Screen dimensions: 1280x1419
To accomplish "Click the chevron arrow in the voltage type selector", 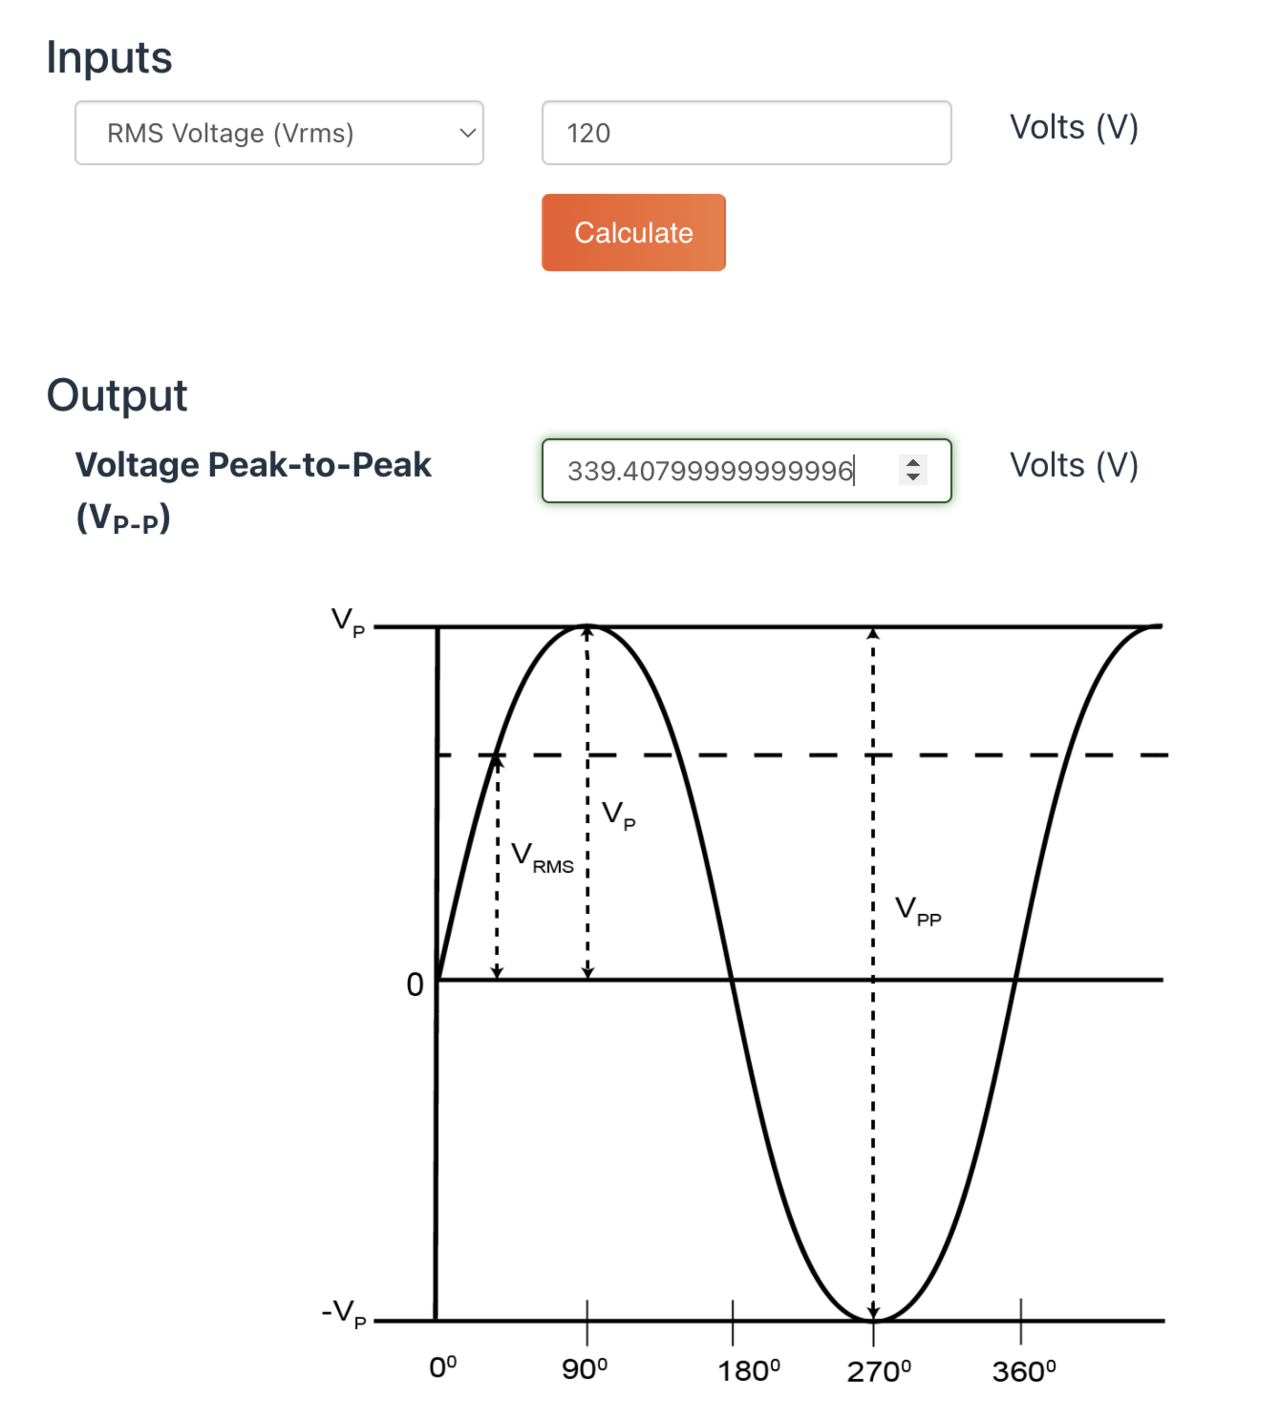I will point(466,133).
